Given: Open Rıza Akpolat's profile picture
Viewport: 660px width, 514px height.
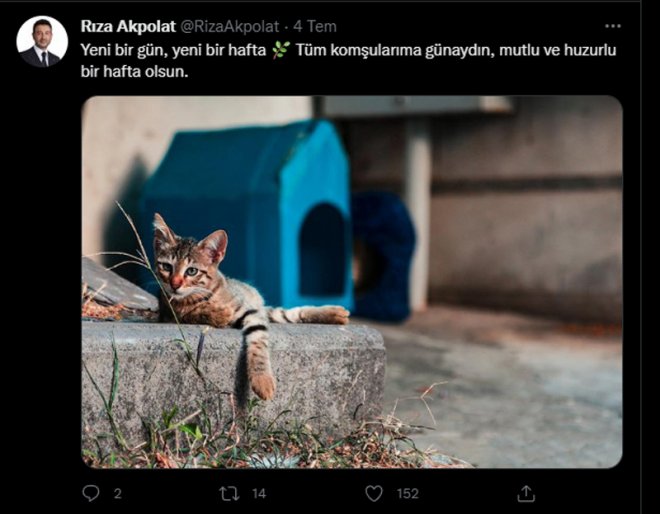Looking at the screenshot, I should (x=42, y=42).
